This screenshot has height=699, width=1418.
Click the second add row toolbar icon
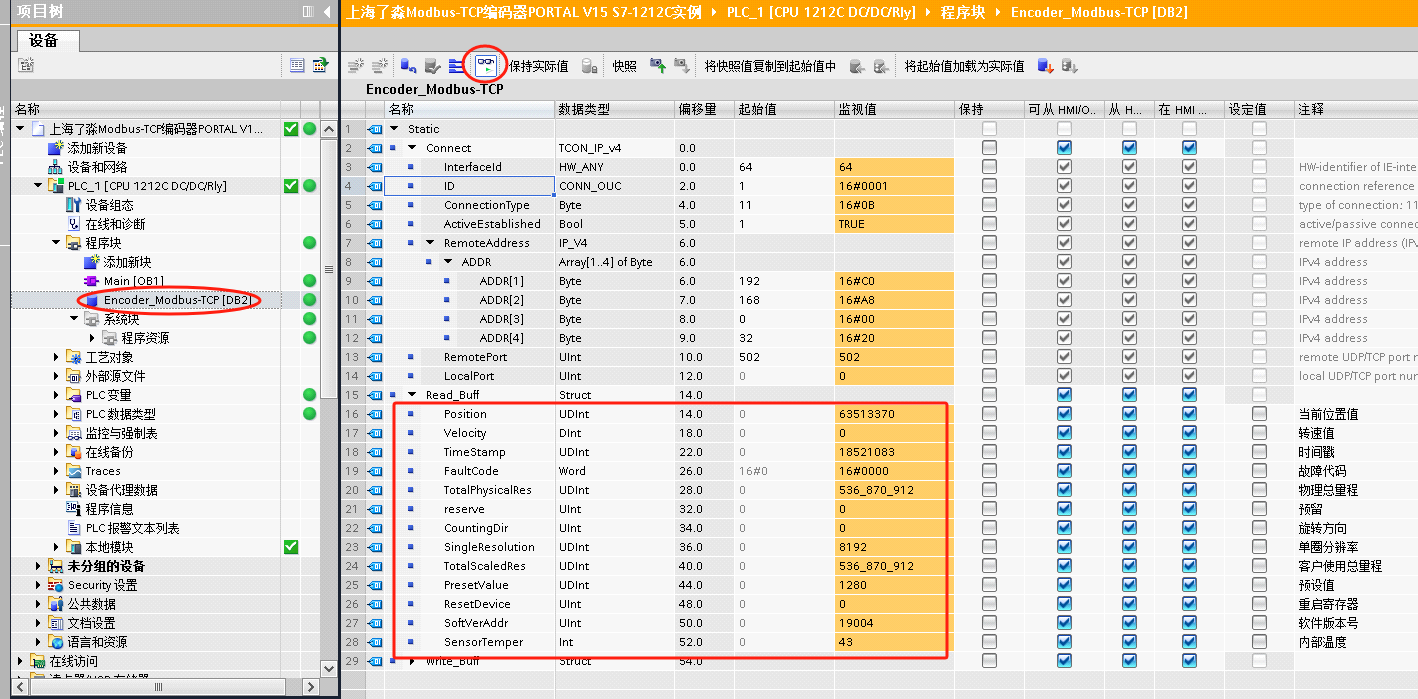click(x=380, y=66)
